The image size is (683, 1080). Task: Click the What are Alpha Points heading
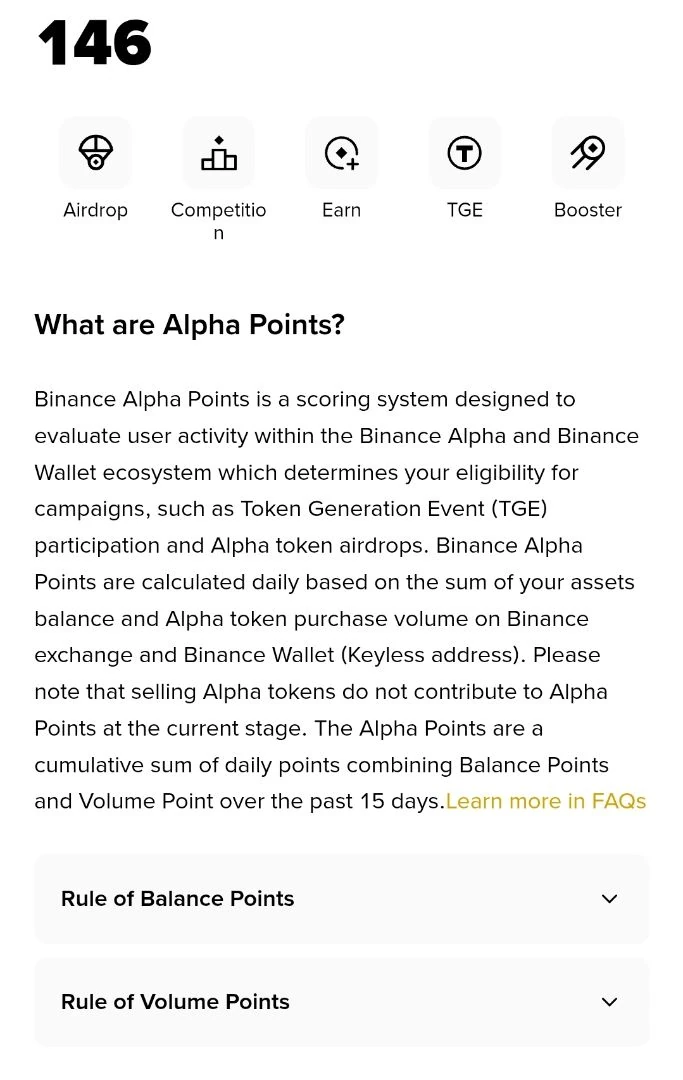pyautogui.click(x=189, y=324)
